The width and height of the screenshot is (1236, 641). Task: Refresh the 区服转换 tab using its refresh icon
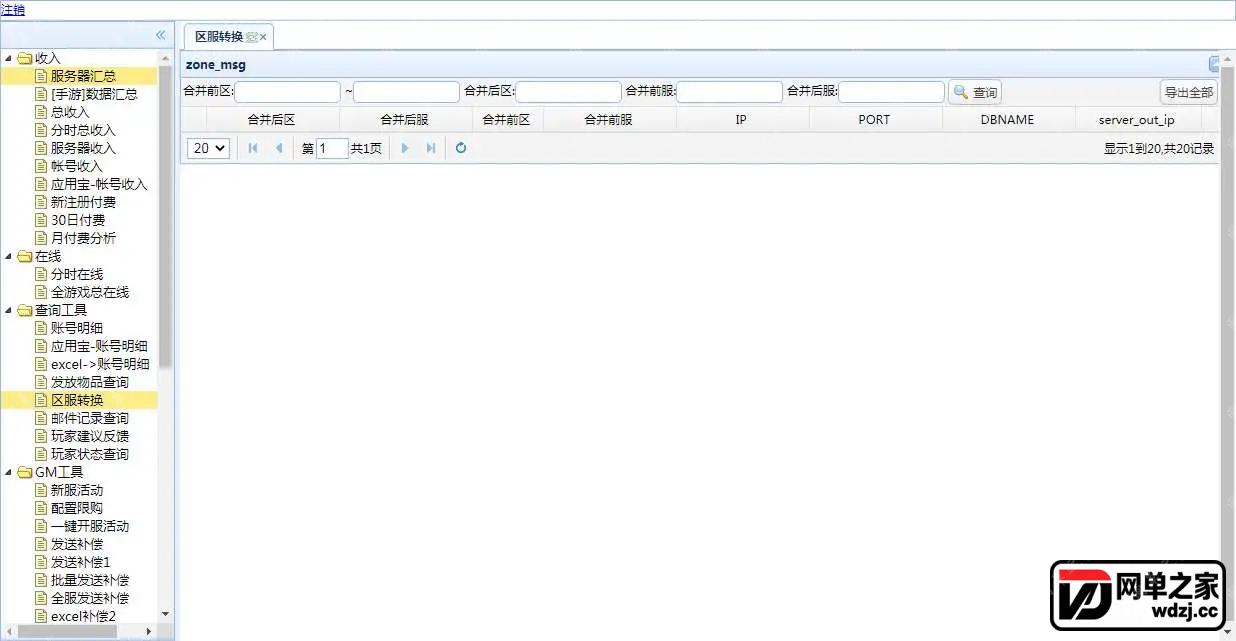pyautogui.click(x=252, y=37)
